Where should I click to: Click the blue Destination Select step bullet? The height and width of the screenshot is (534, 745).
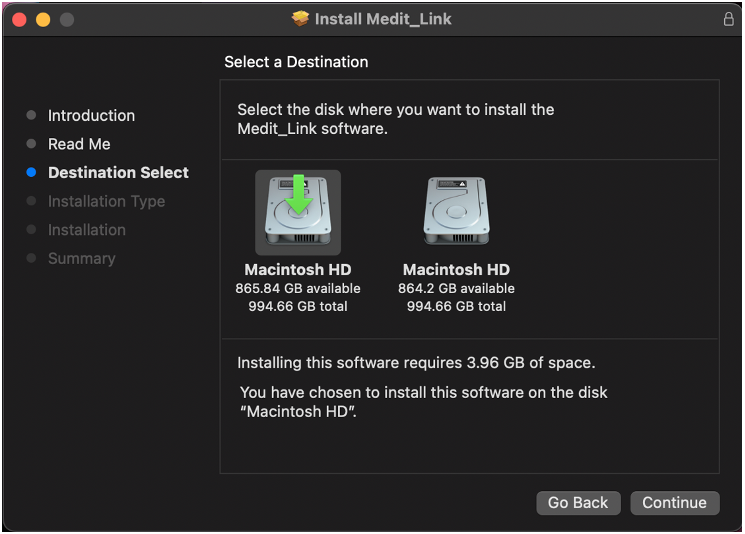pos(31,172)
